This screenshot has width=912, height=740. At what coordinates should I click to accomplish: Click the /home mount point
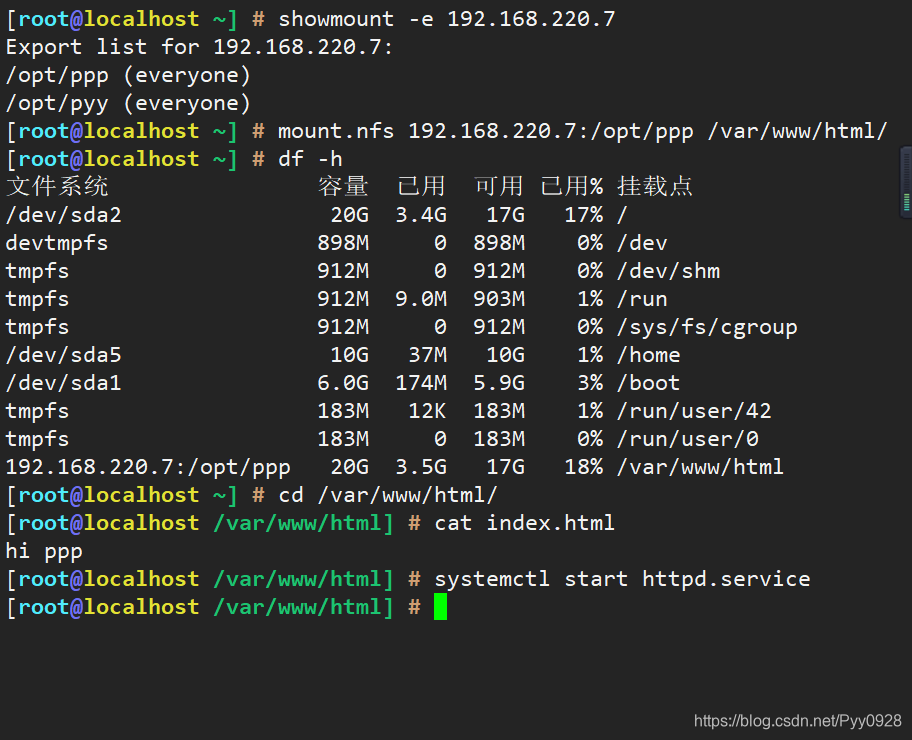[649, 355]
